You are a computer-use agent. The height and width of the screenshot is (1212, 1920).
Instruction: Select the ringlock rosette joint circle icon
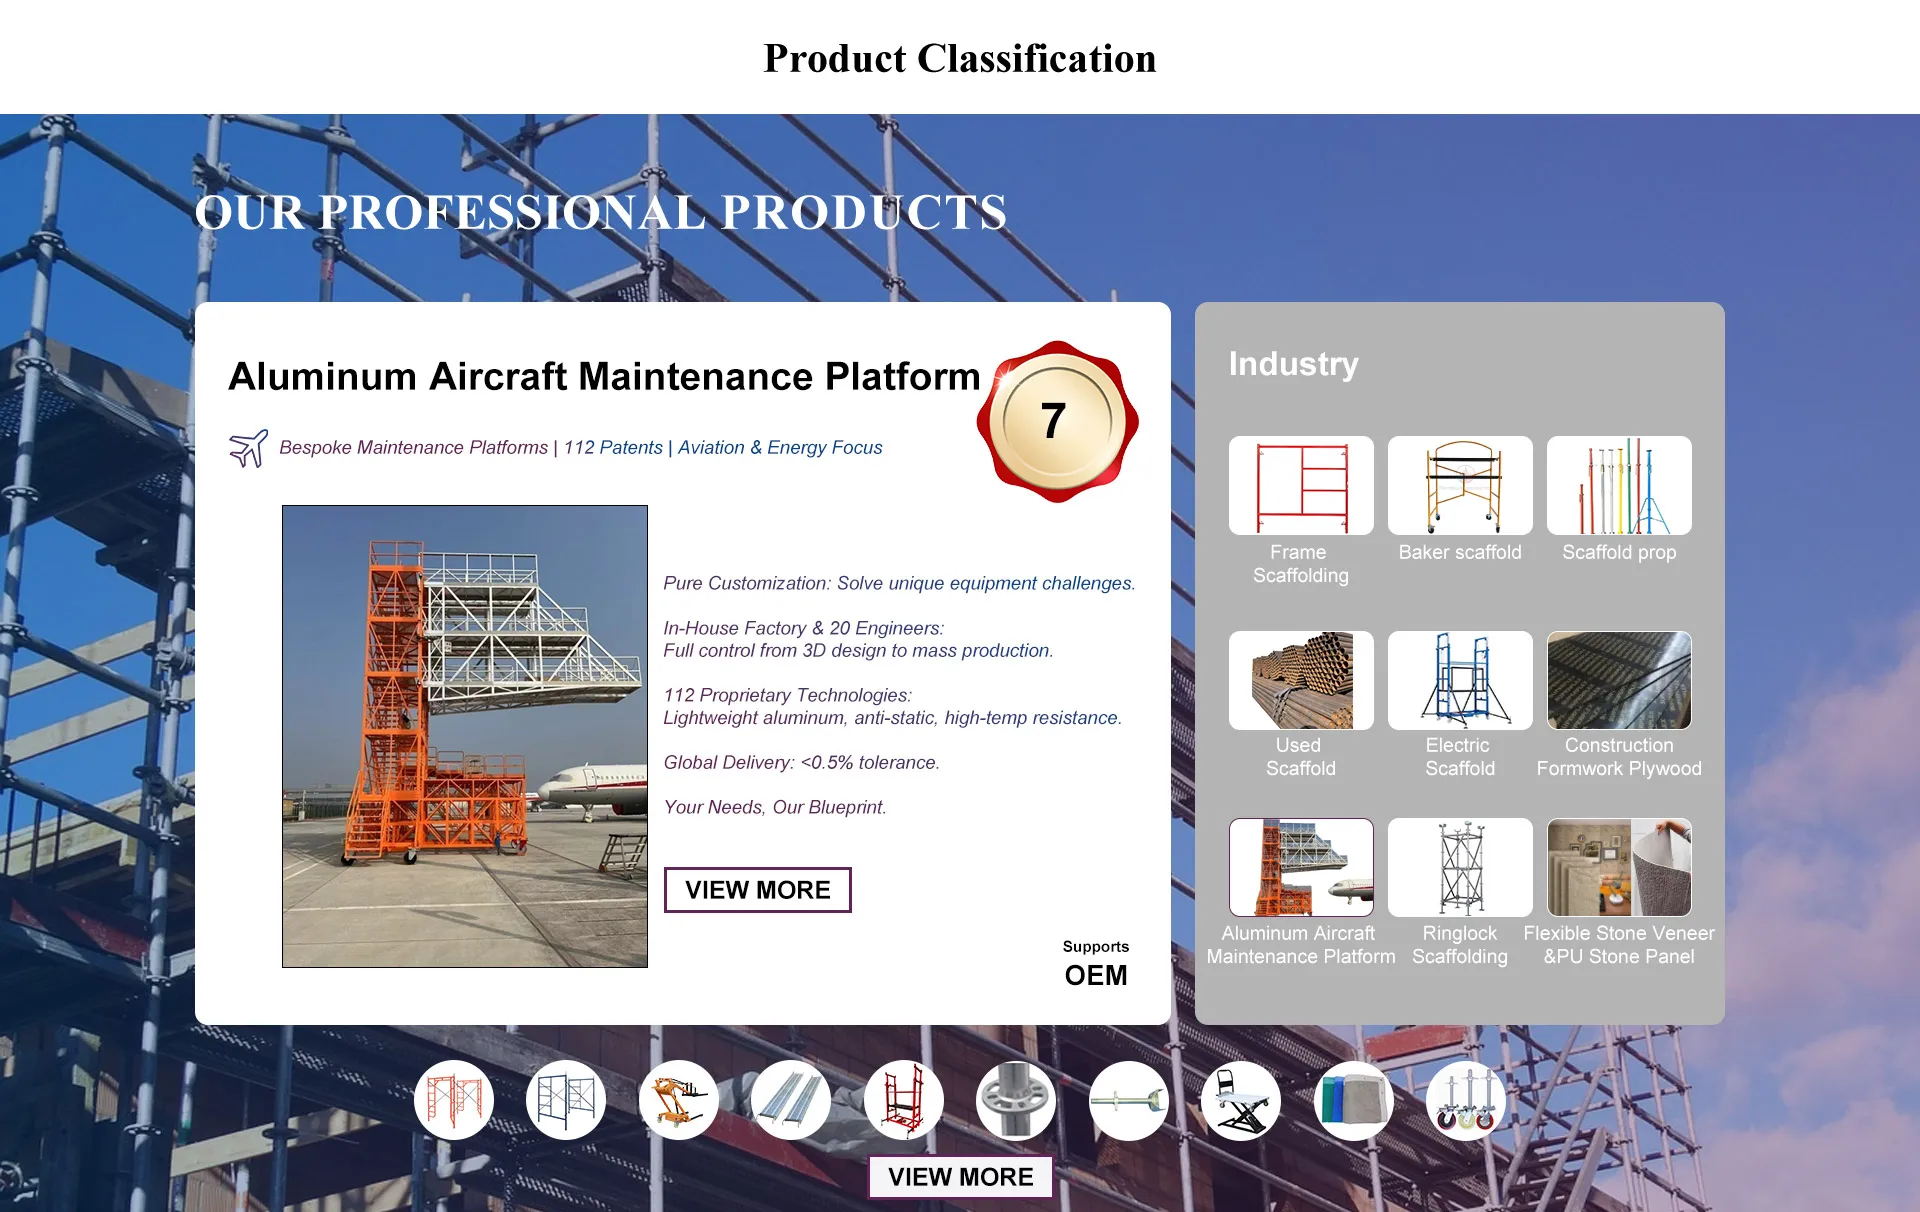pyautogui.click(x=1016, y=1101)
